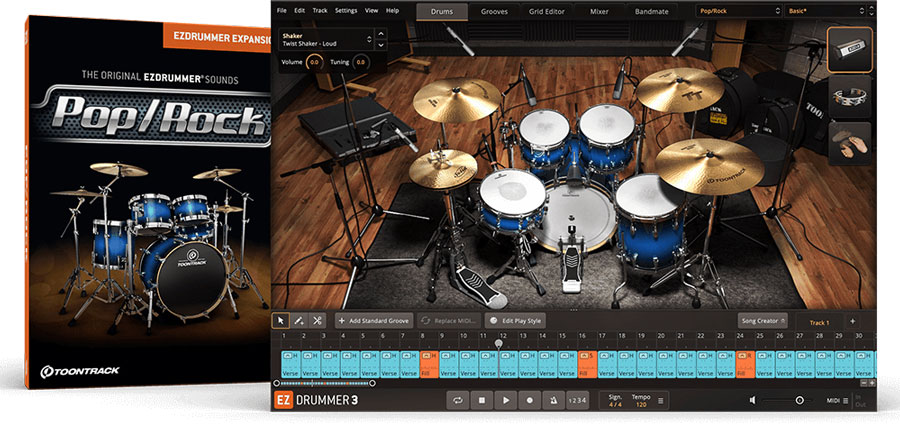Open the Settings menu
This screenshot has height=440, width=900.
(x=346, y=10)
